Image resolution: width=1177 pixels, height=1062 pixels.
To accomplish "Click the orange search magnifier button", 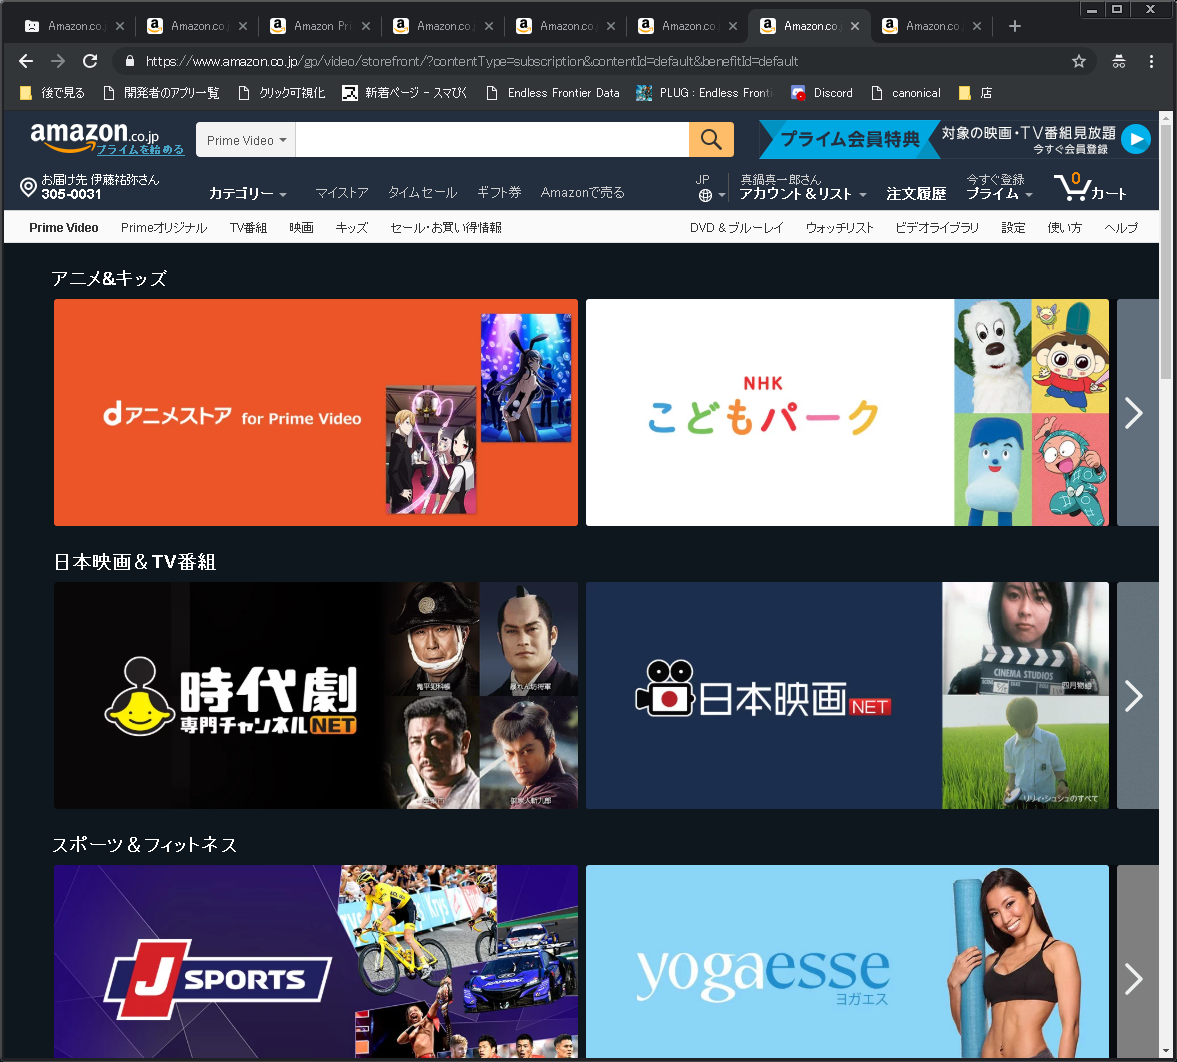I will pyautogui.click(x=711, y=140).
